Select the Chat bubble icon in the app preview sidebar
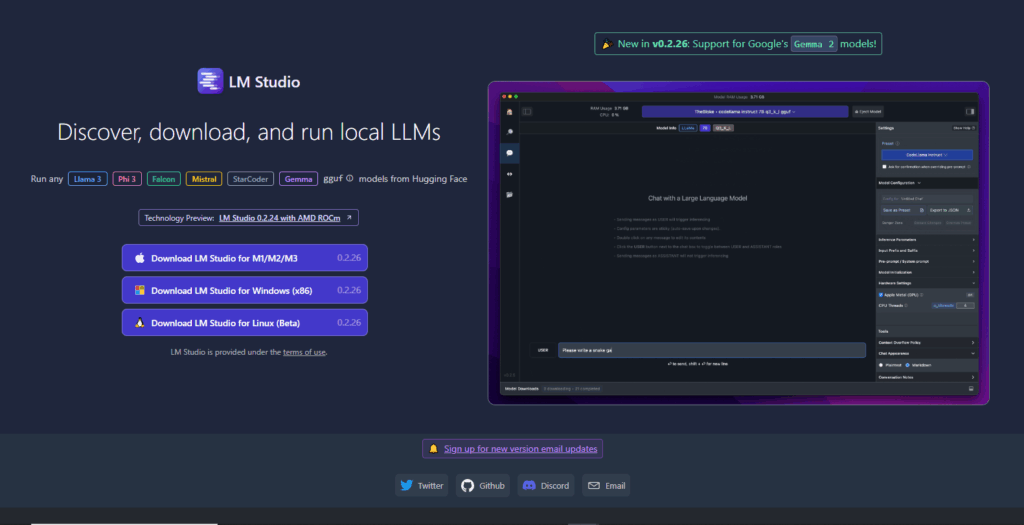1024x525 pixels. click(x=509, y=153)
